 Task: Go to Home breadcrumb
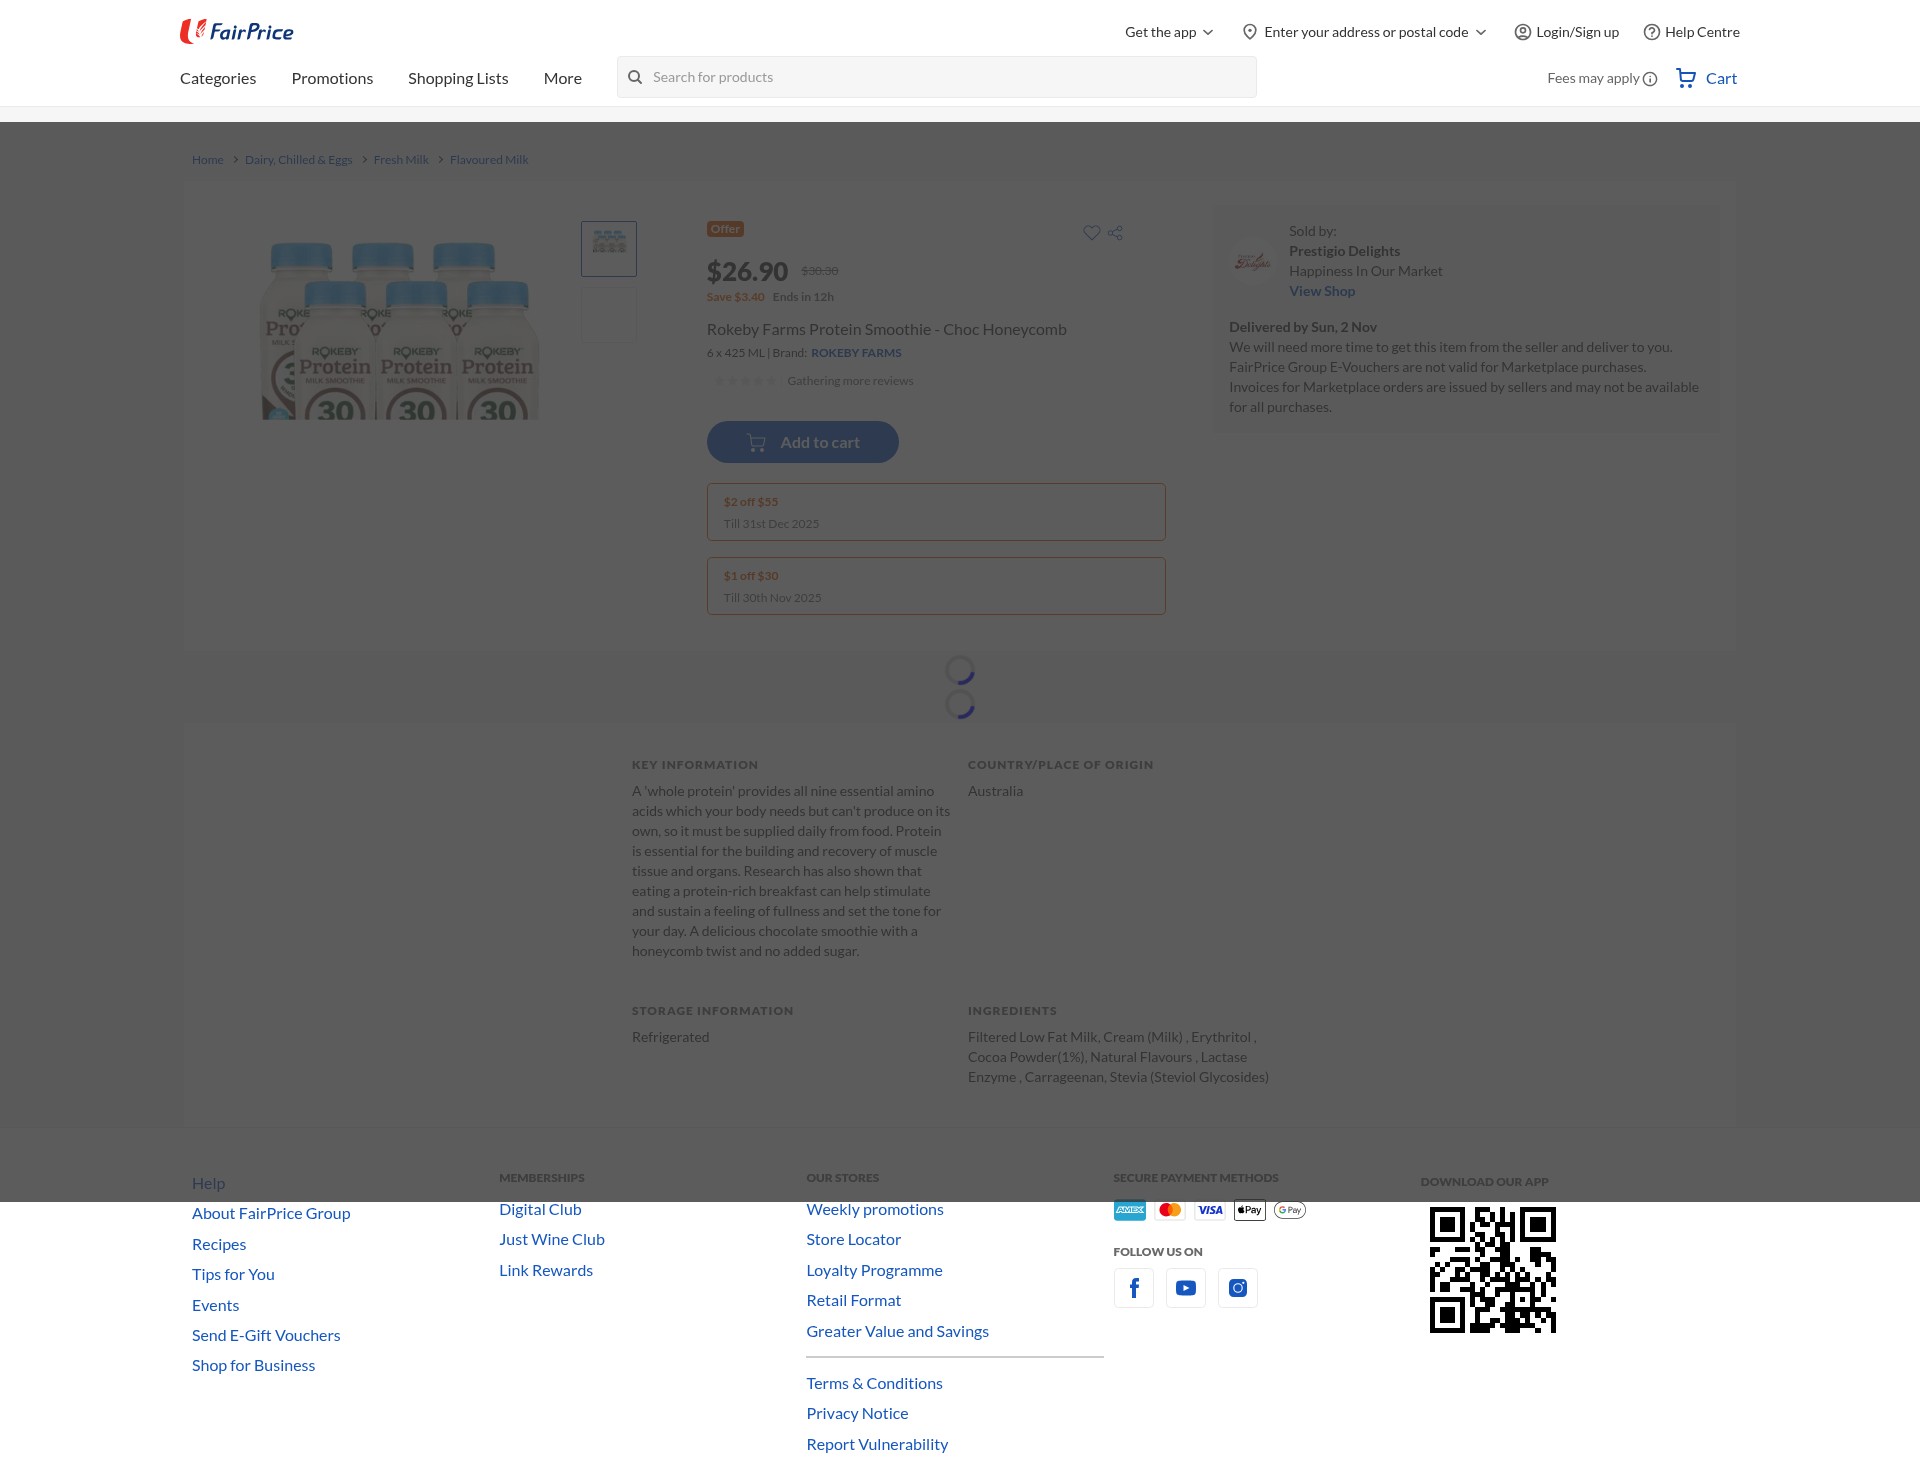[208, 160]
